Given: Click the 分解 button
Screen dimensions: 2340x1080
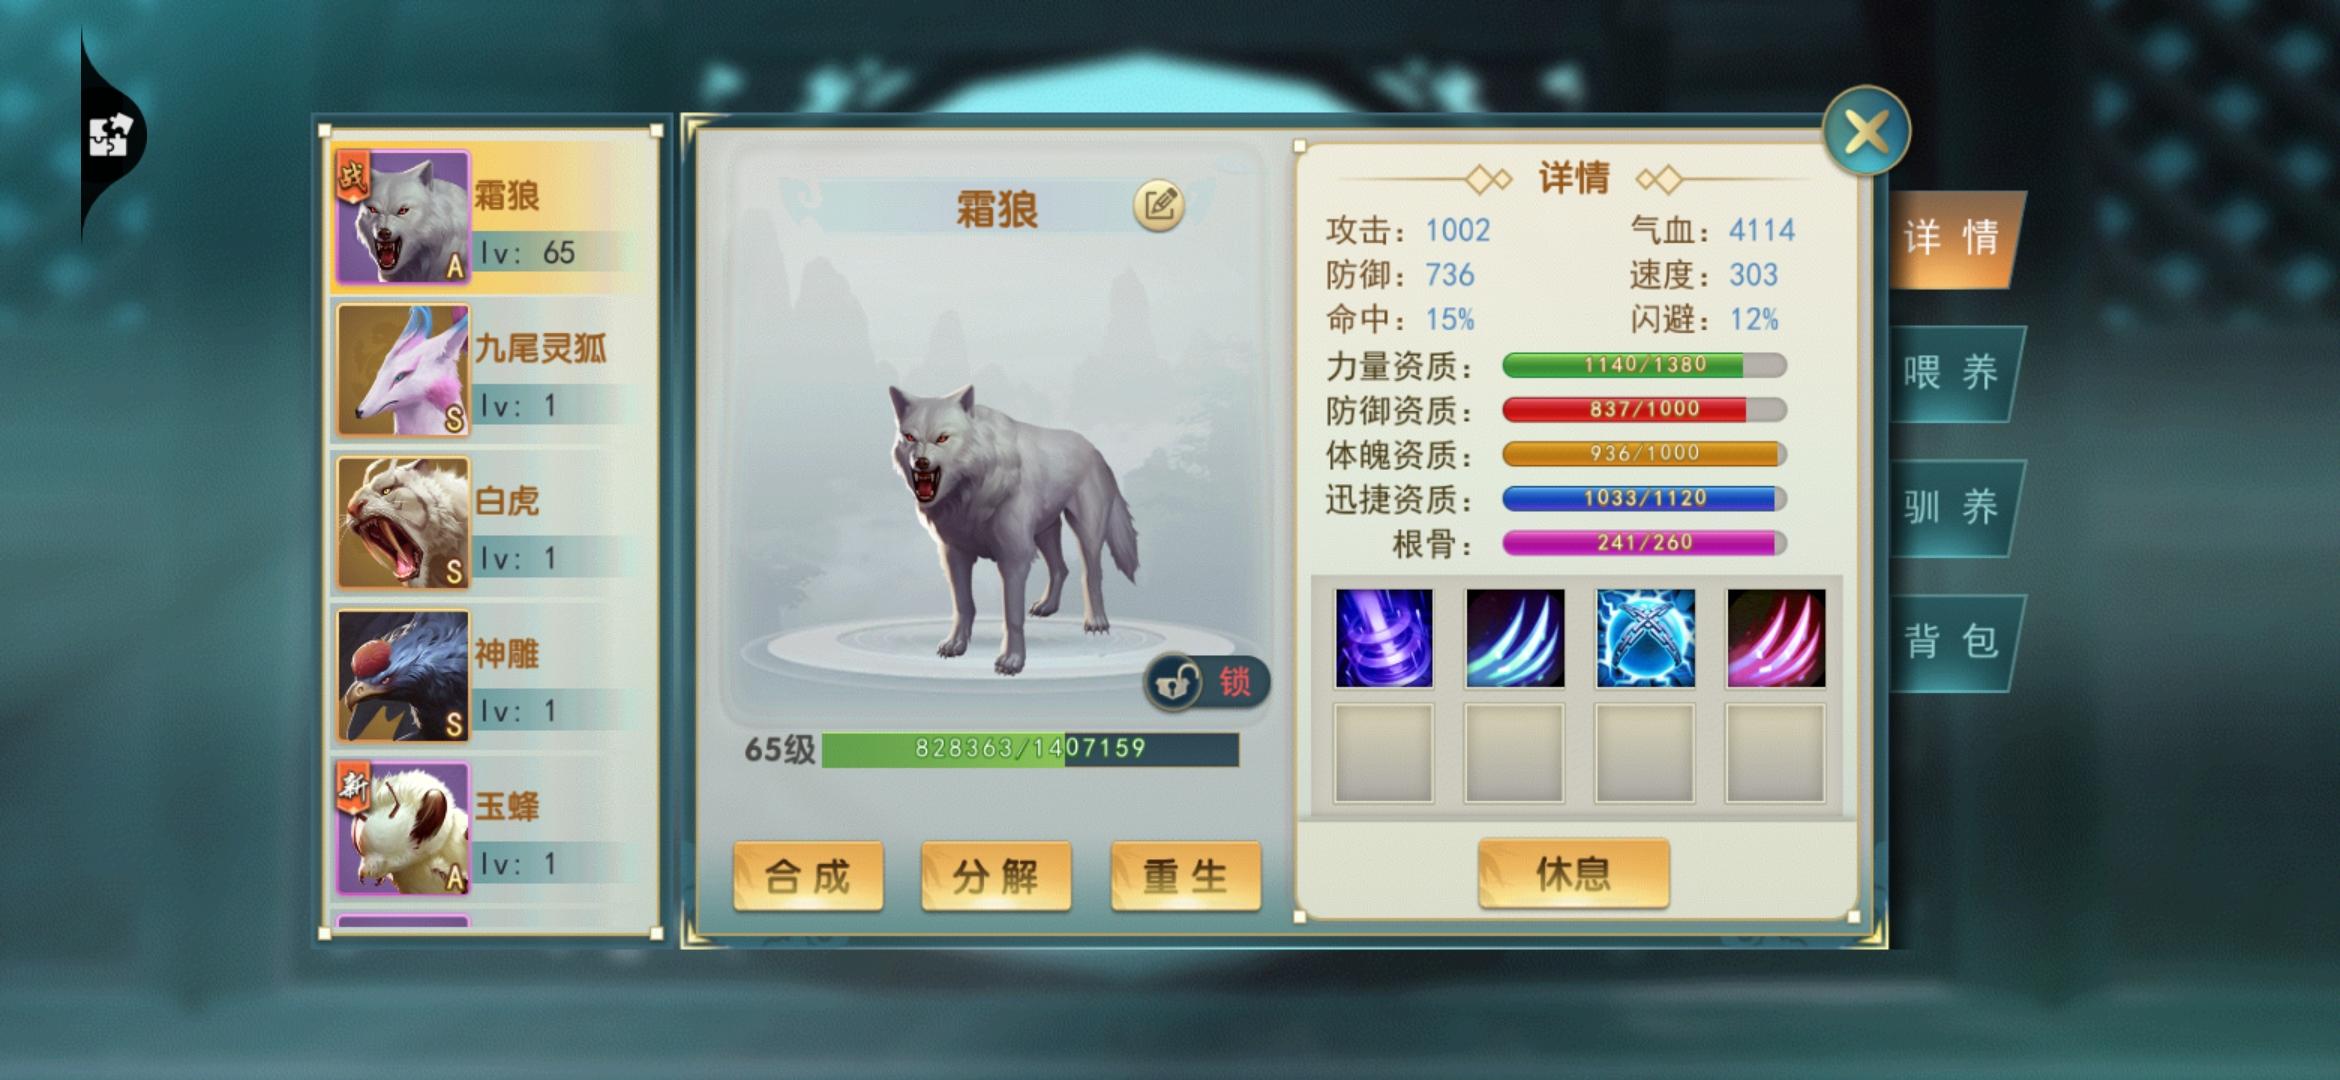Looking at the screenshot, I should [x=996, y=876].
